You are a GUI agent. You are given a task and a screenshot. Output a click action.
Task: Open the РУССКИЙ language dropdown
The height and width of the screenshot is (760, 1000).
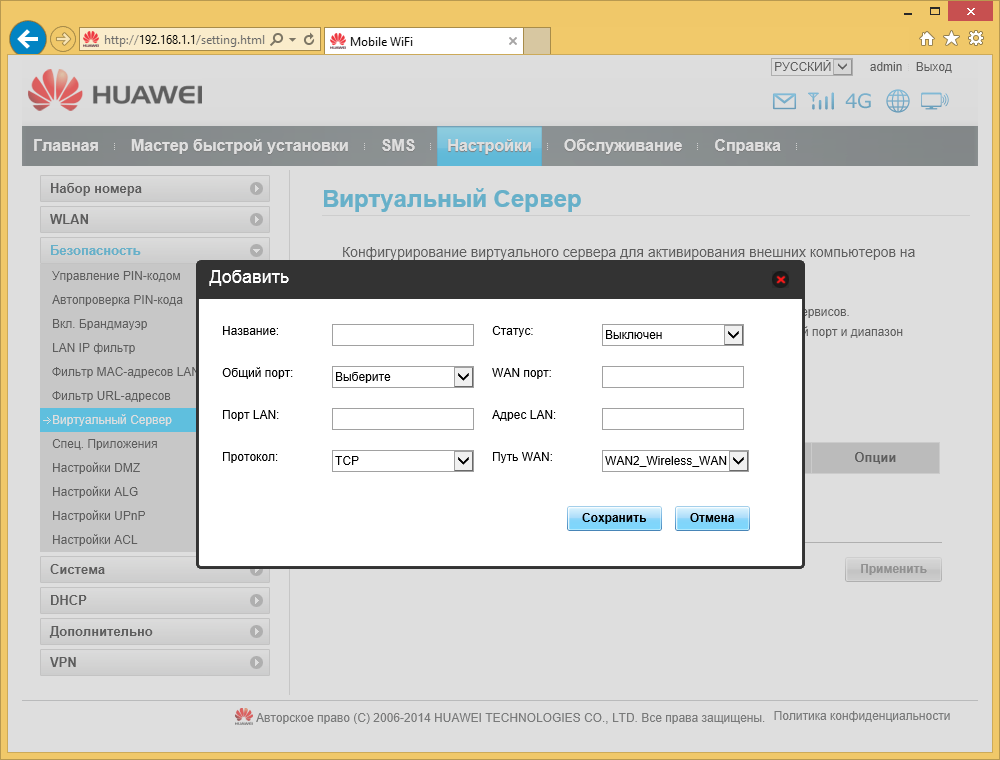coord(811,67)
